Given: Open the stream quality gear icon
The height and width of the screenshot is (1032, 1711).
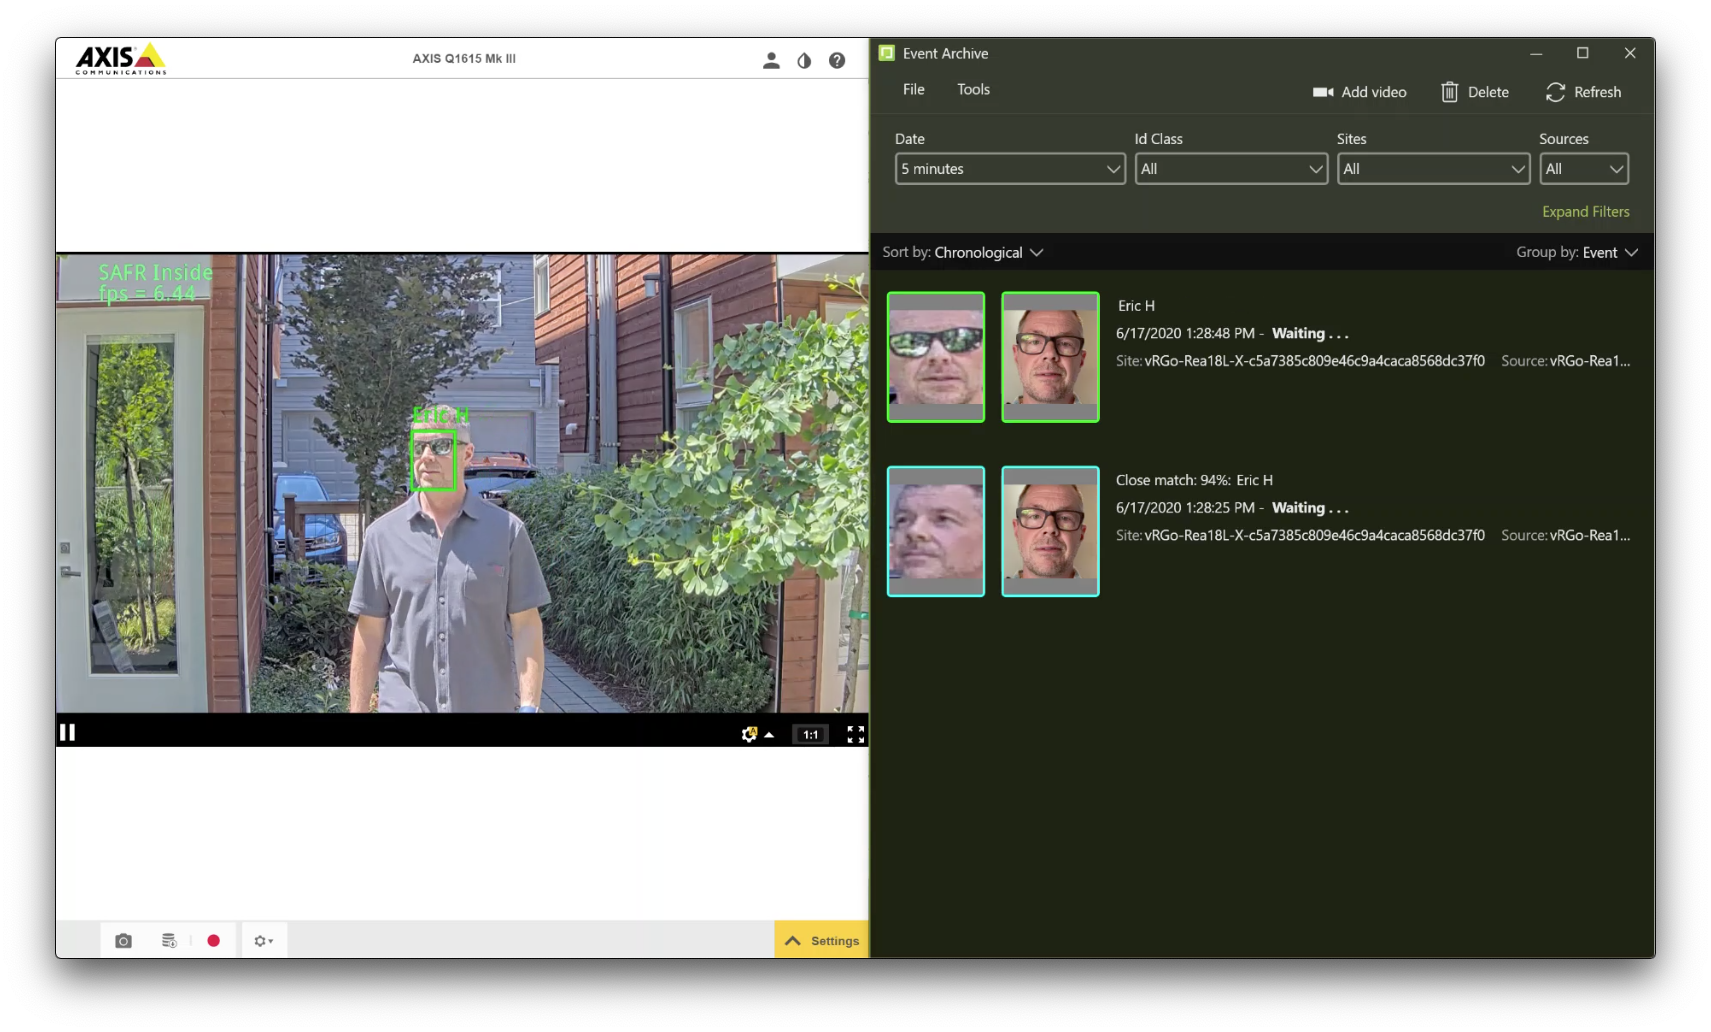Looking at the screenshot, I should click(750, 734).
